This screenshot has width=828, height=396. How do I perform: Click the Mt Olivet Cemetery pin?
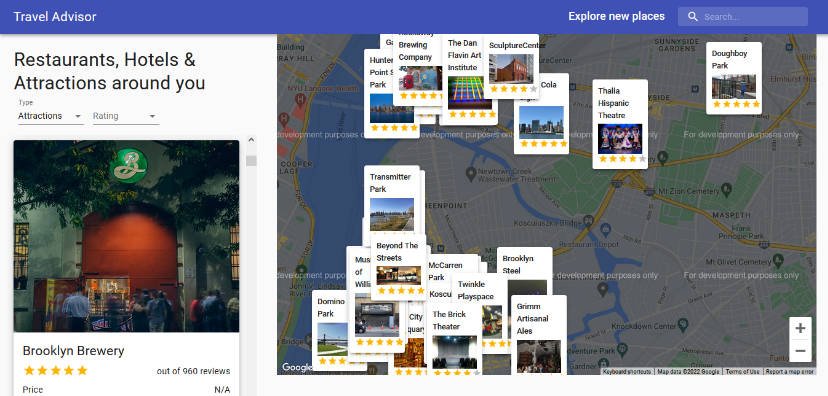point(778,260)
